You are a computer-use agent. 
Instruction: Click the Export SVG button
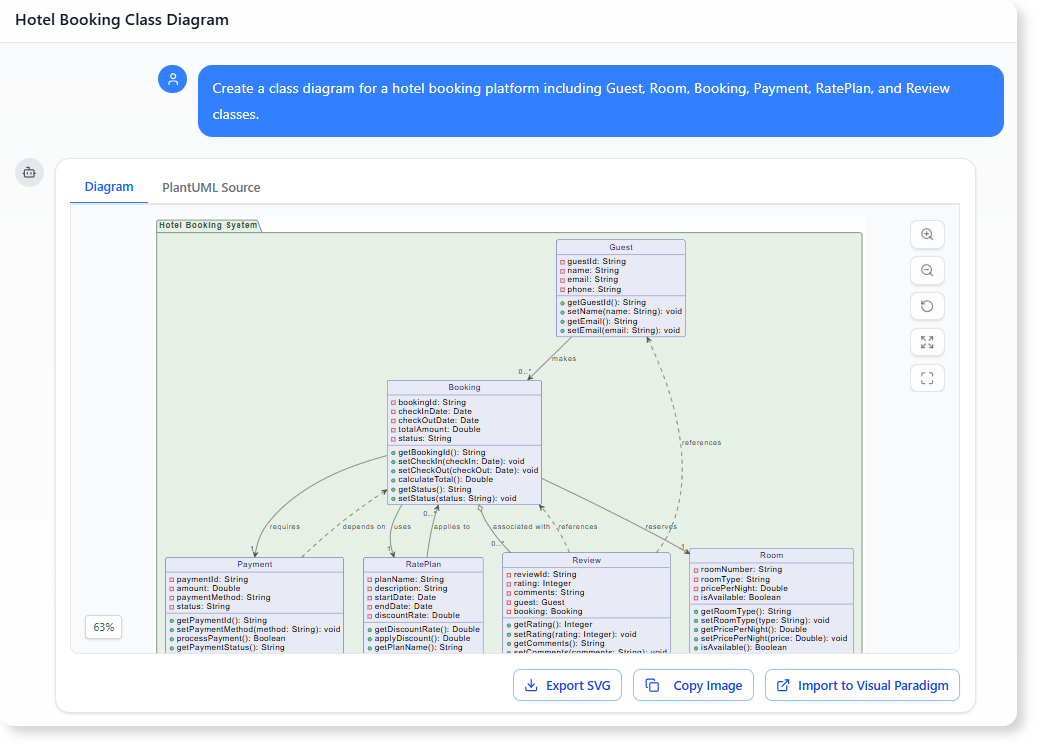click(x=567, y=685)
